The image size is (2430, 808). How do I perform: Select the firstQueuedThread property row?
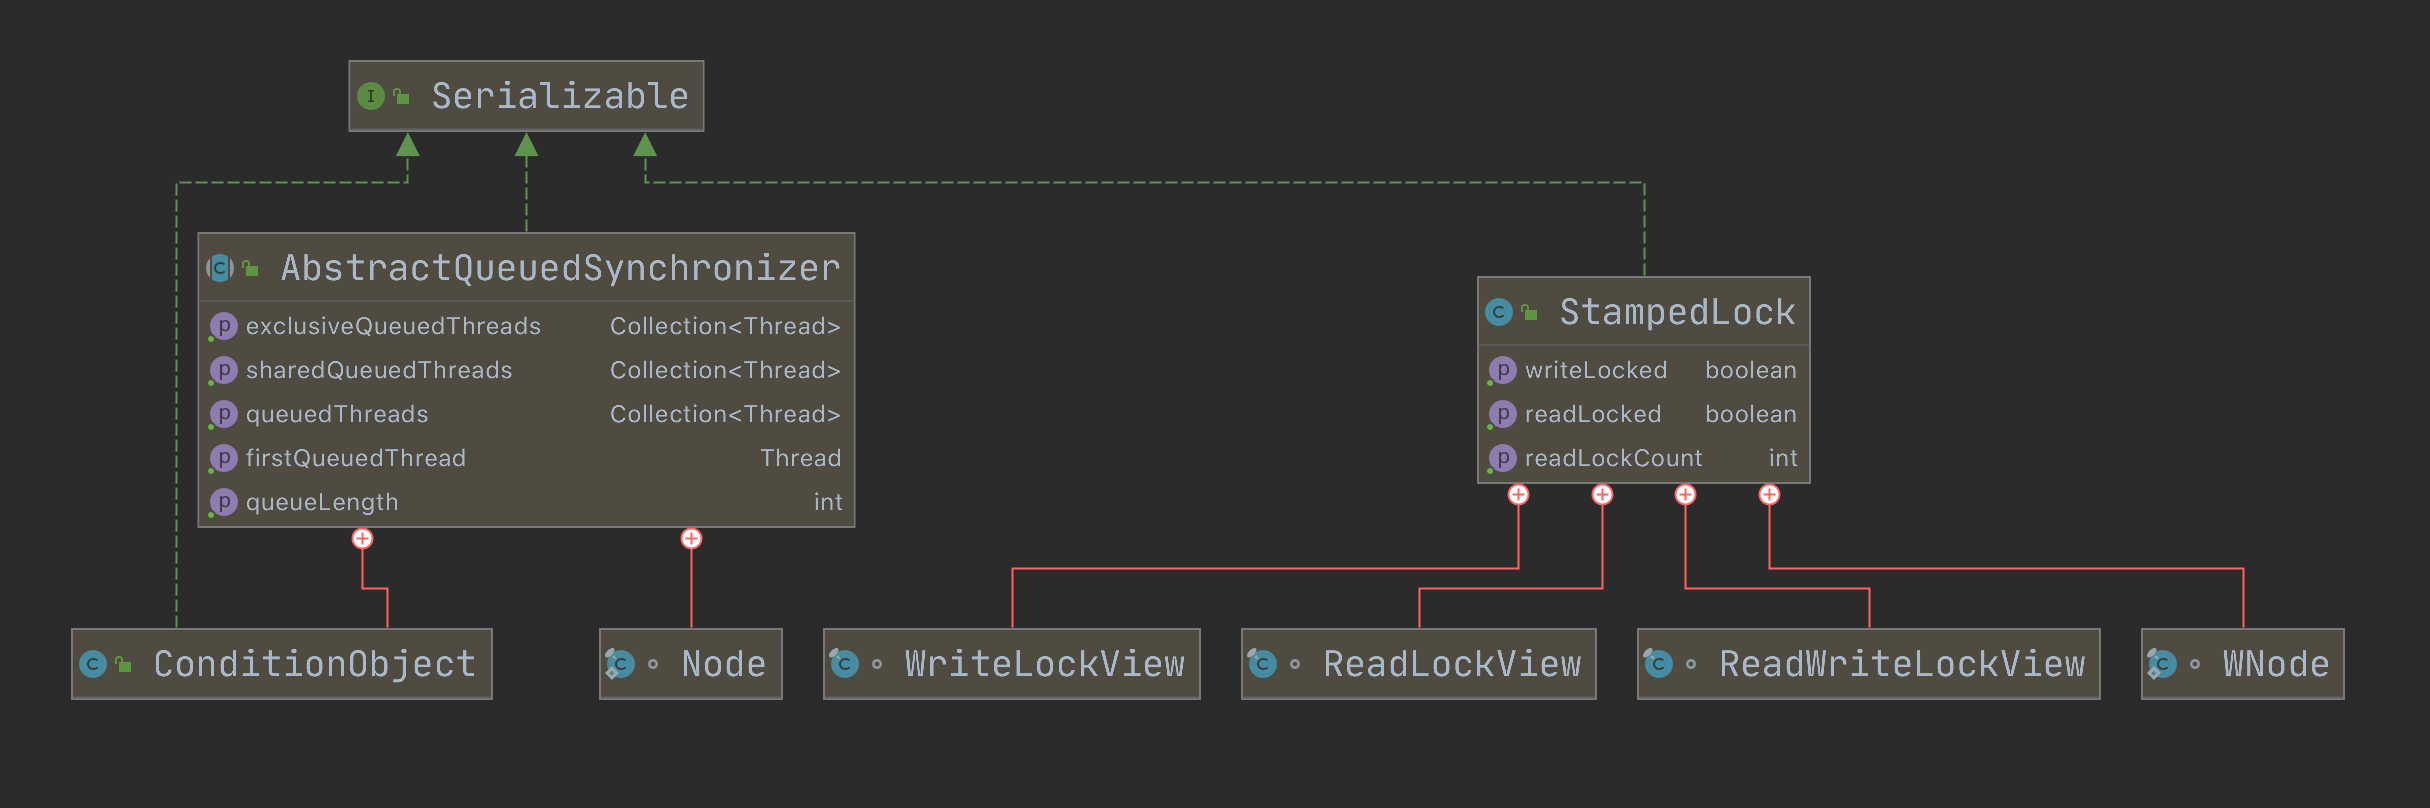[x=526, y=459]
